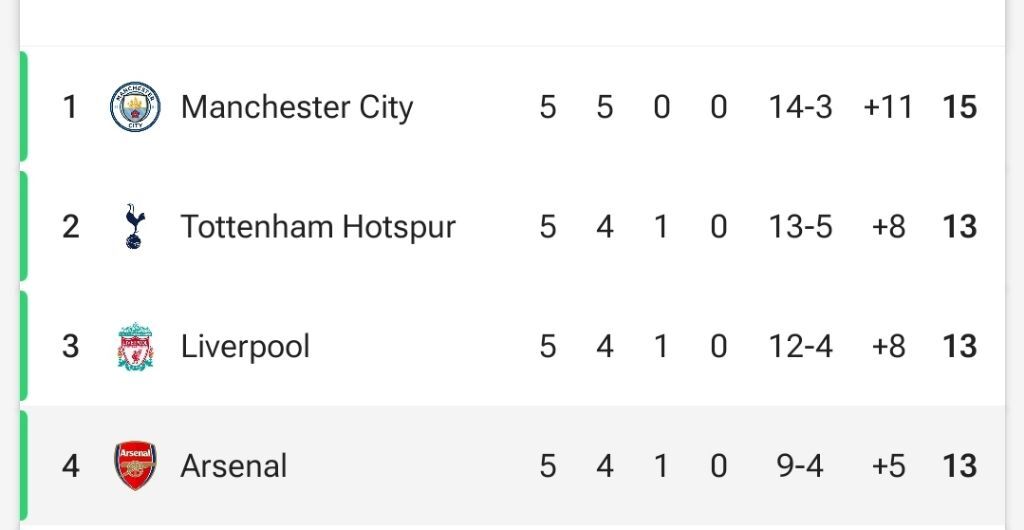This screenshot has width=1024, height=530.
Task: Select the Liverpool team name
Action: click(x=245, y=347)
